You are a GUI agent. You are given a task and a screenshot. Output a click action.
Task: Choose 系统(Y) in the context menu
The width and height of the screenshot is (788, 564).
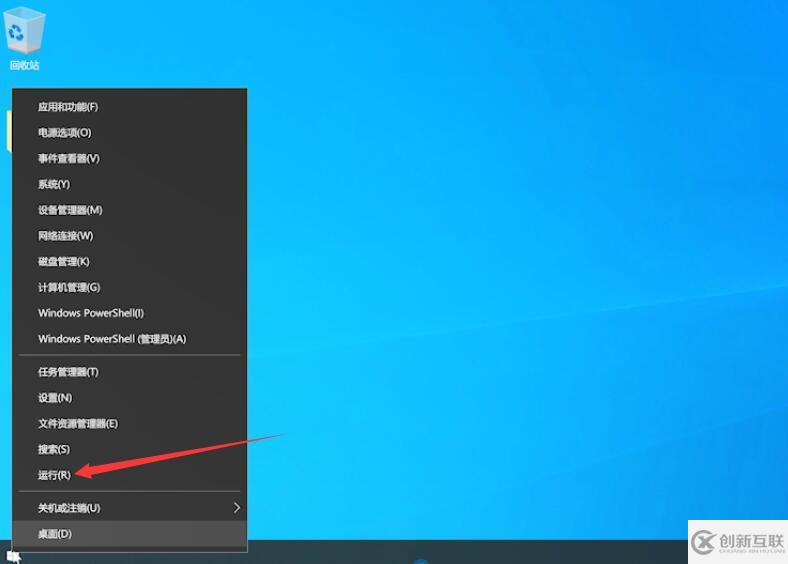click(130, 184)
